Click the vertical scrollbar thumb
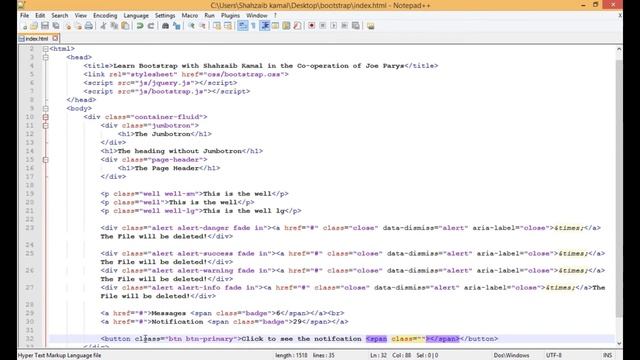640x360 pixels. (x=619, y=188)
